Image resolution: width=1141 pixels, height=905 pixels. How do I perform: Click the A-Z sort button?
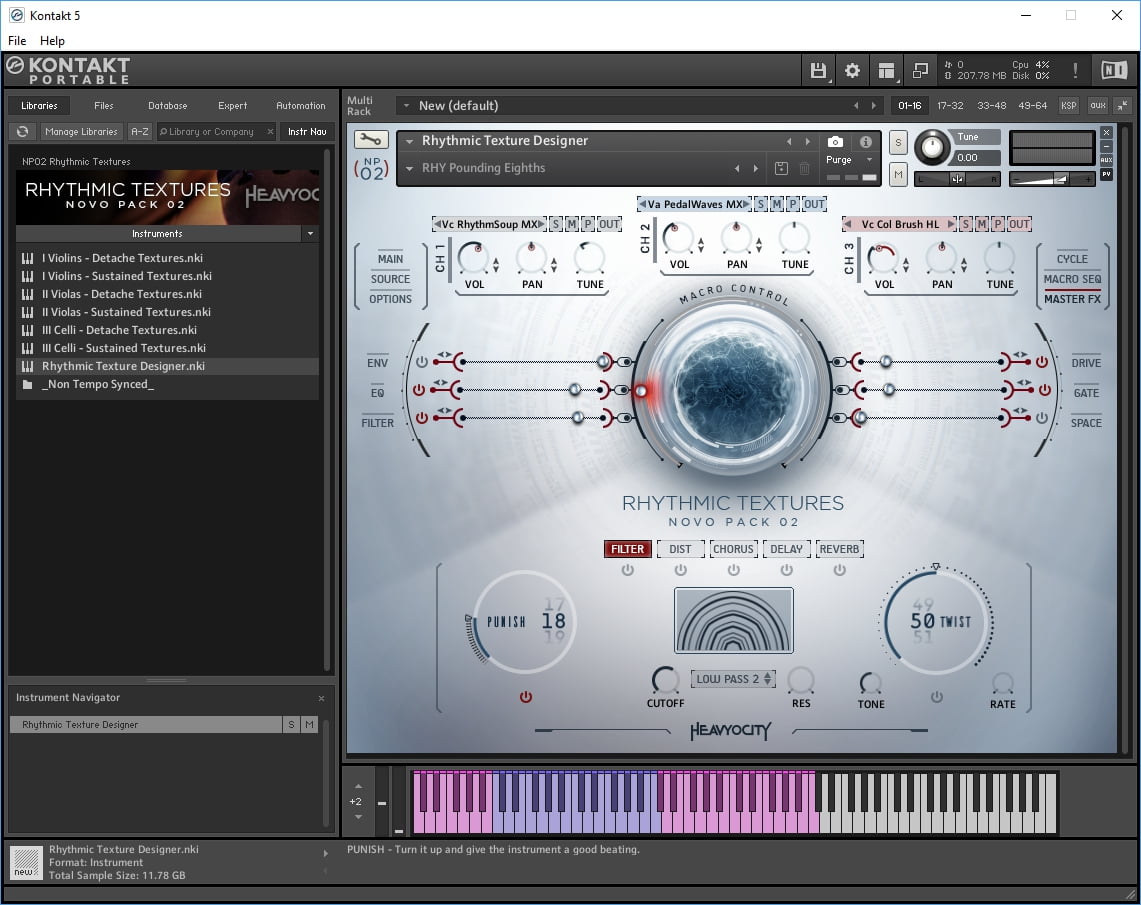coord(140,132)
